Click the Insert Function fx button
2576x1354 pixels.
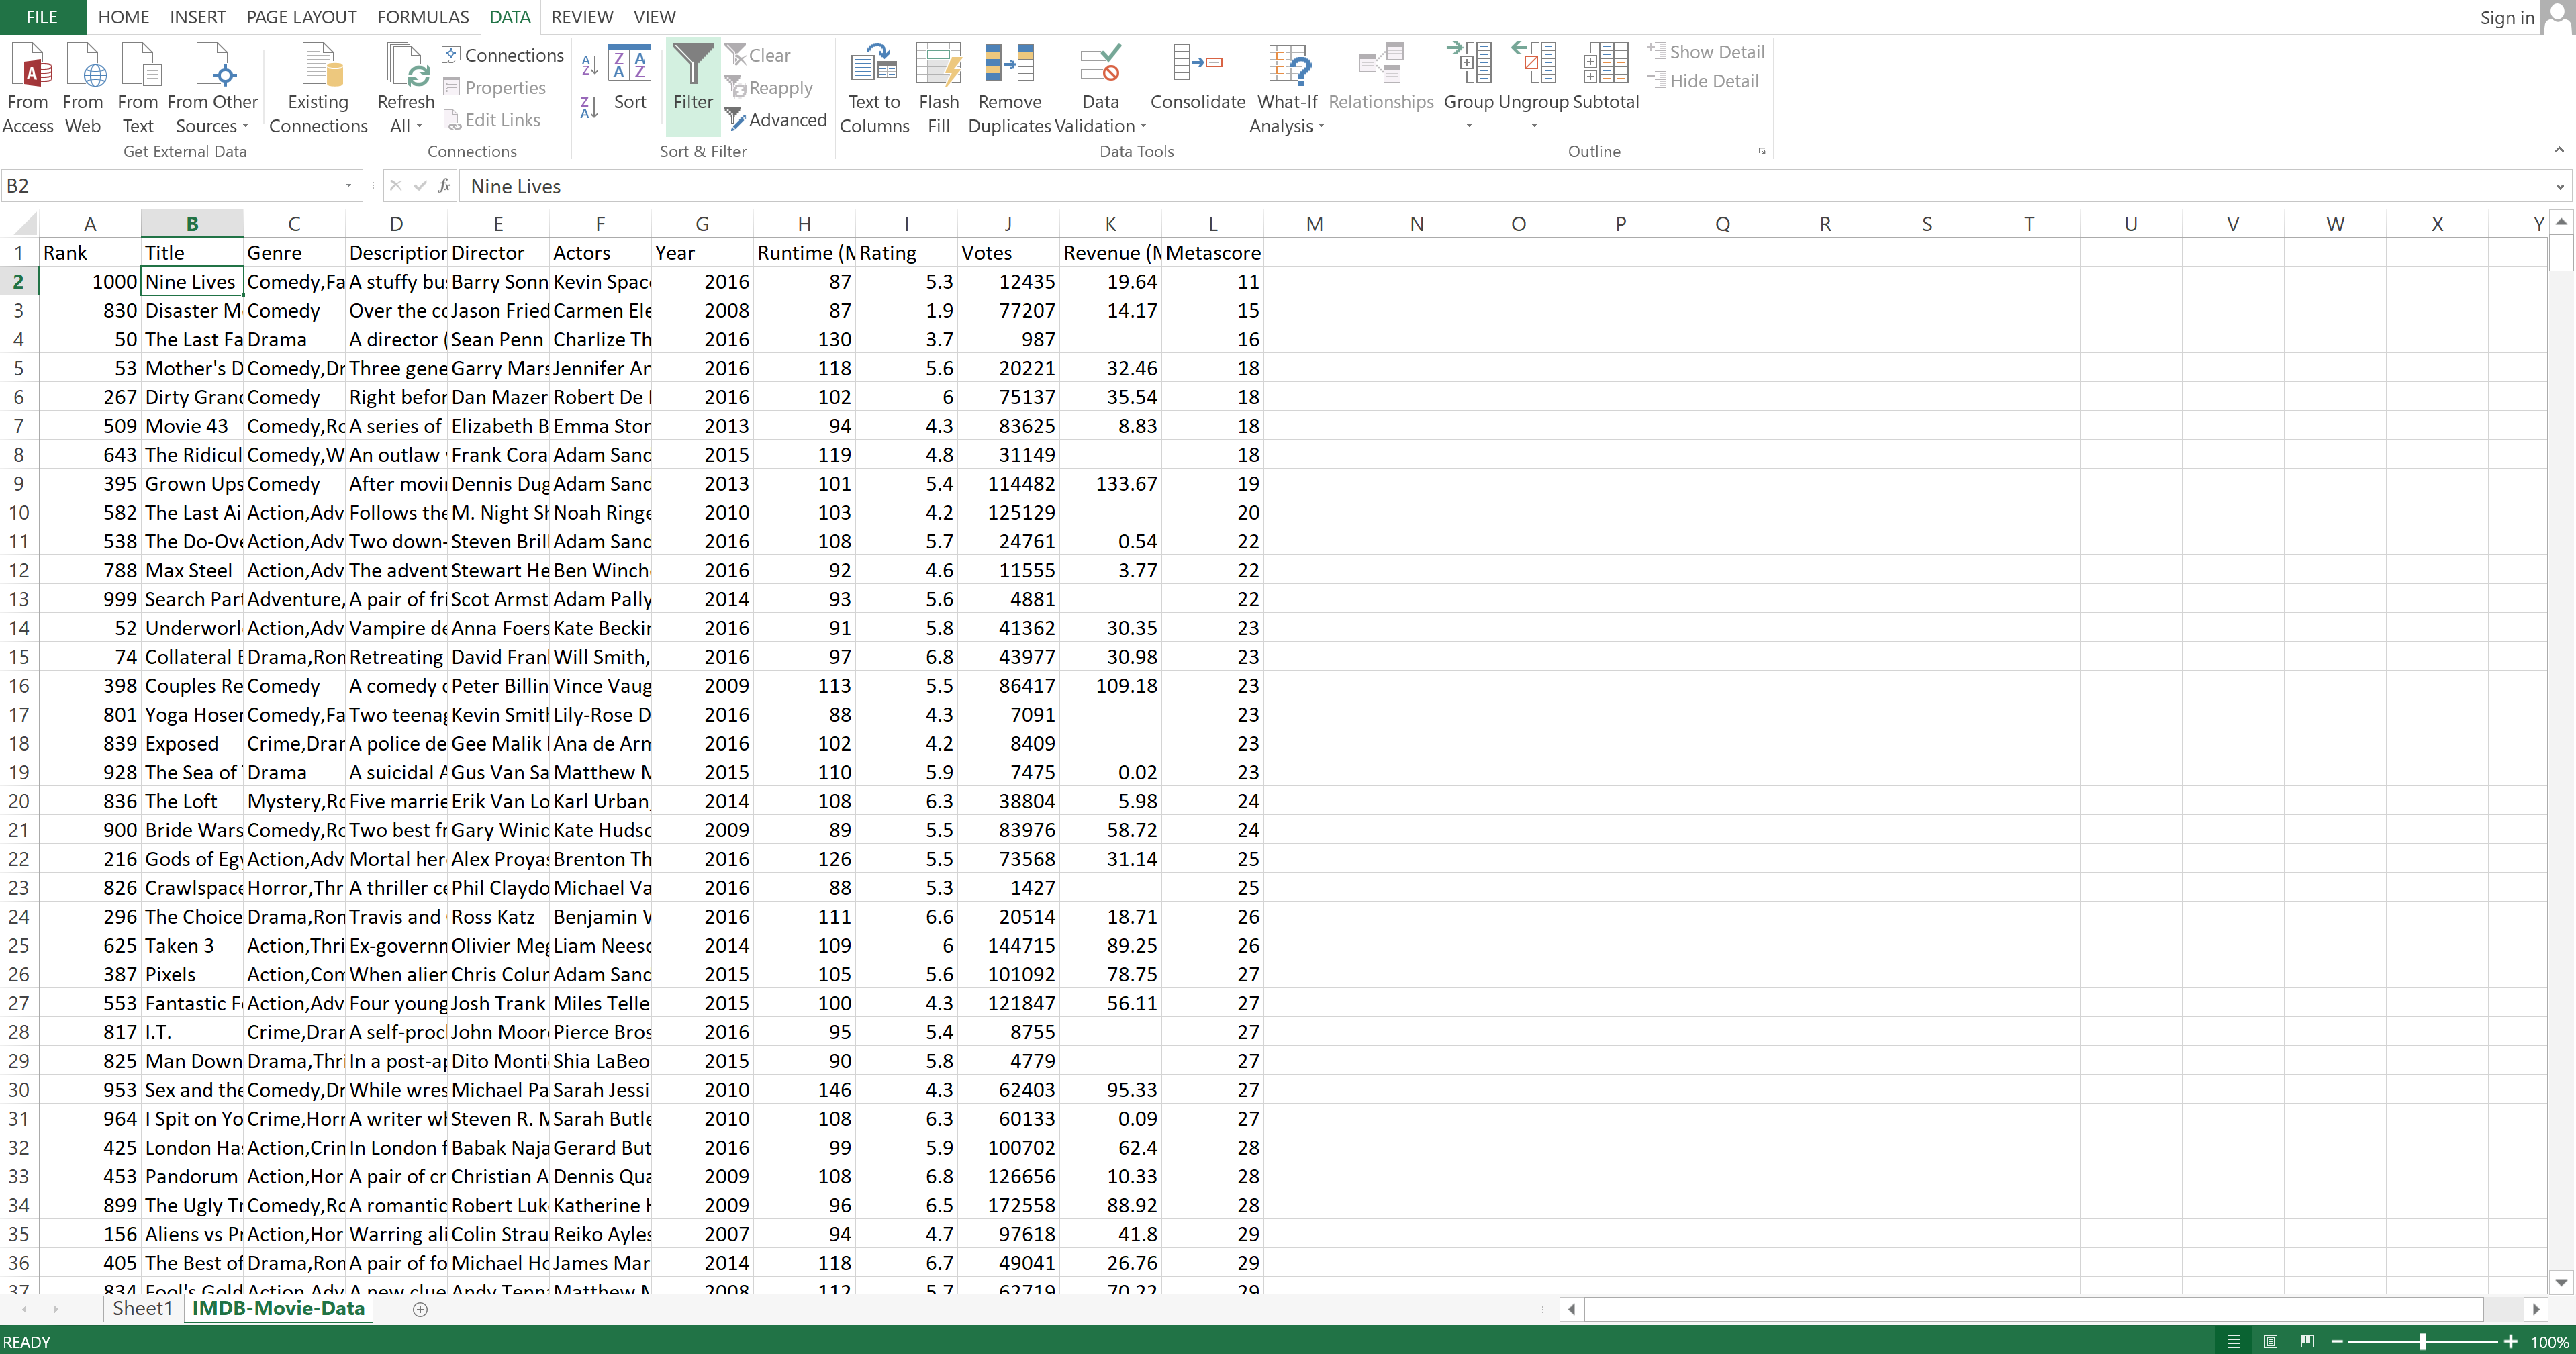(x=444, y=186)
